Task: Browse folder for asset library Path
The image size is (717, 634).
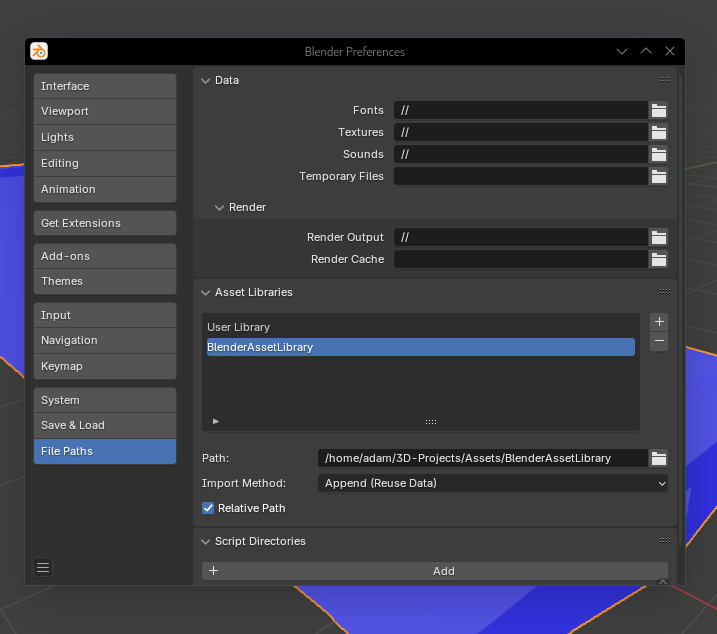Action: (658, 458)
